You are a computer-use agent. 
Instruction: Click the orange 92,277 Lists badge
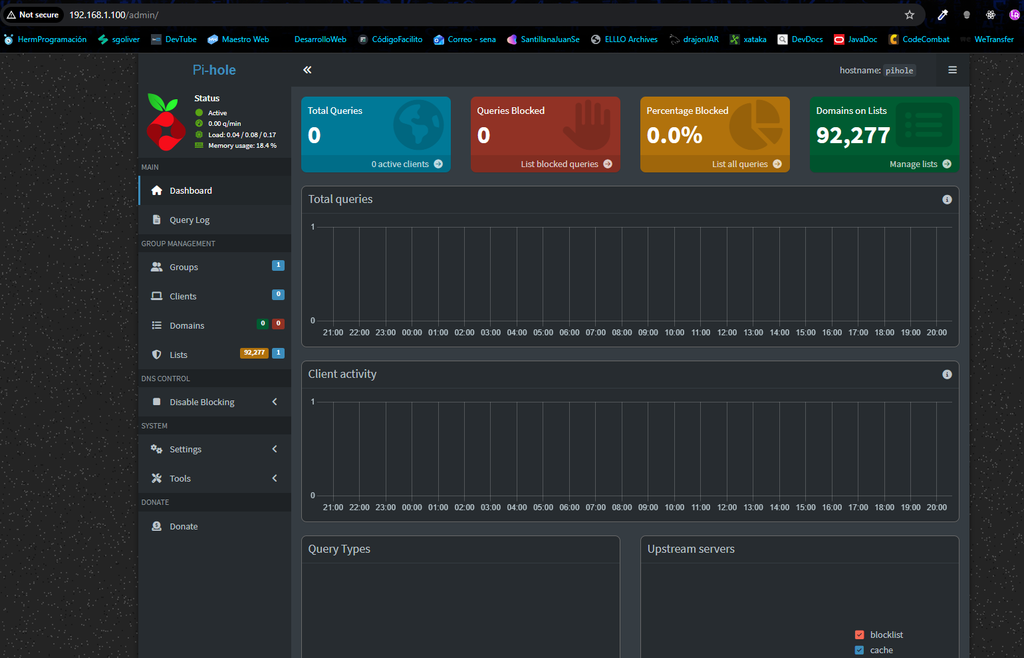pyautogui.click(x=254, y=353)
